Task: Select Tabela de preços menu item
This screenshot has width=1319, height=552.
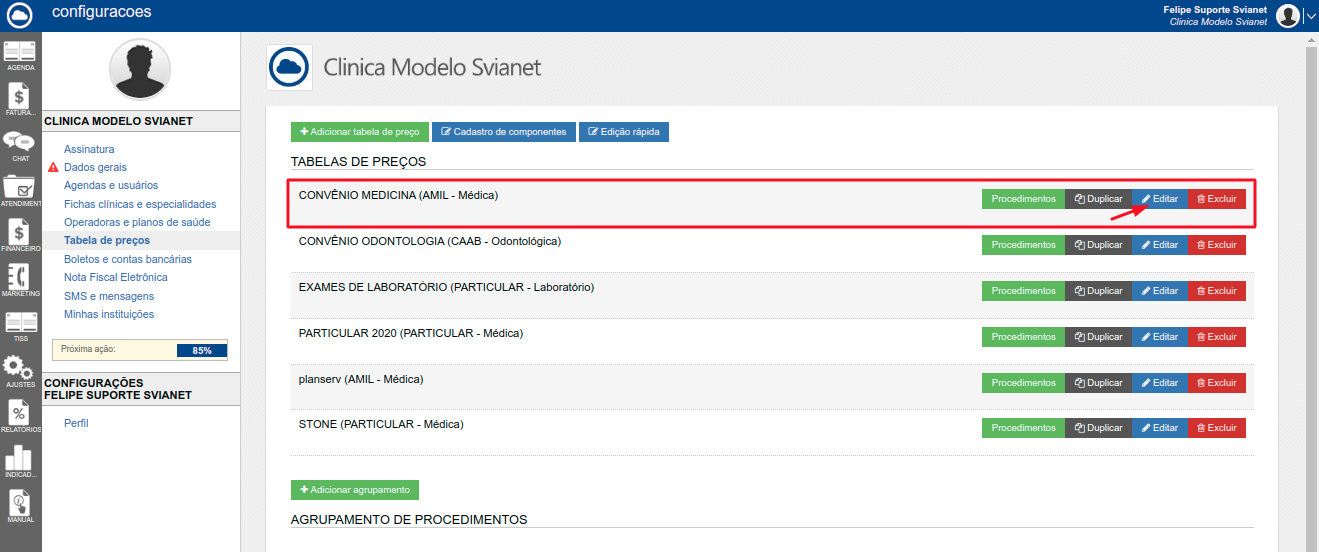Action: [x=107, y=241]
